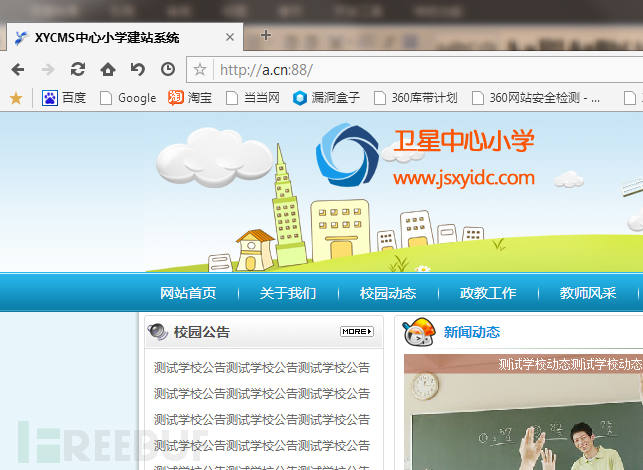This screenshot has width=643, height=470.
Task: Open a new tab with the plus button
Action: [x=266, y=35]
